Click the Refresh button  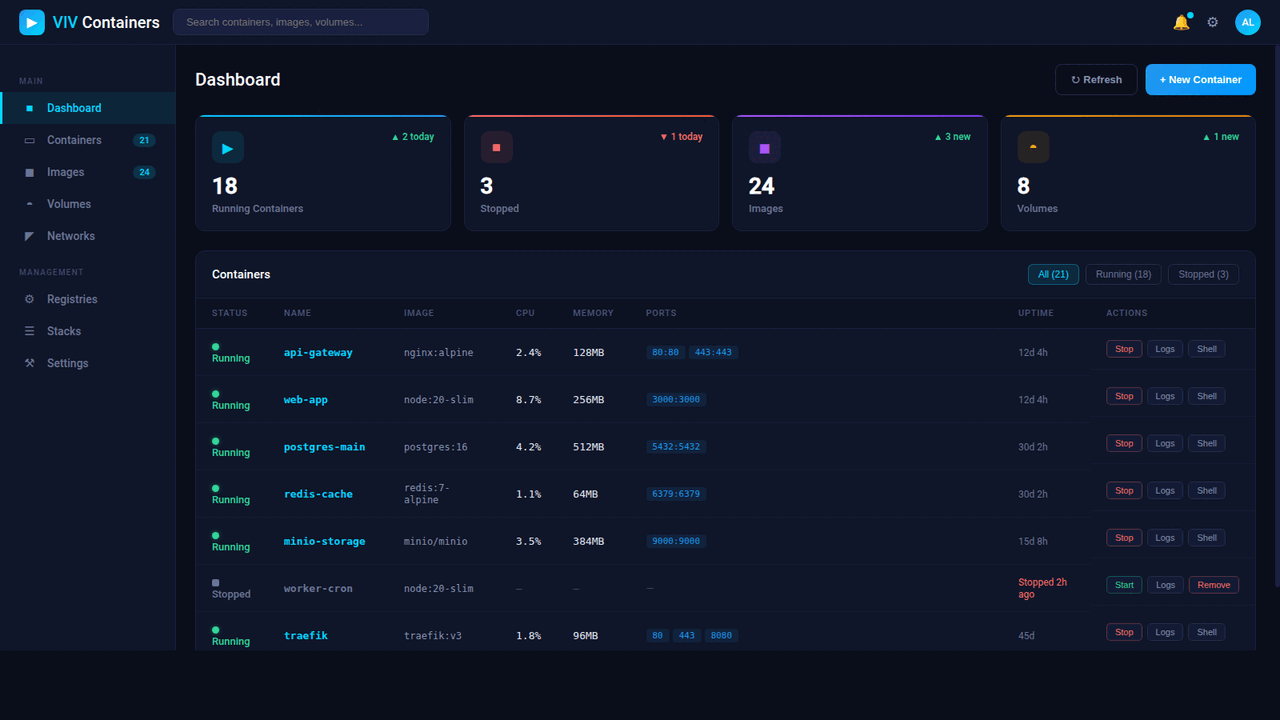[x=1096, y=79]
